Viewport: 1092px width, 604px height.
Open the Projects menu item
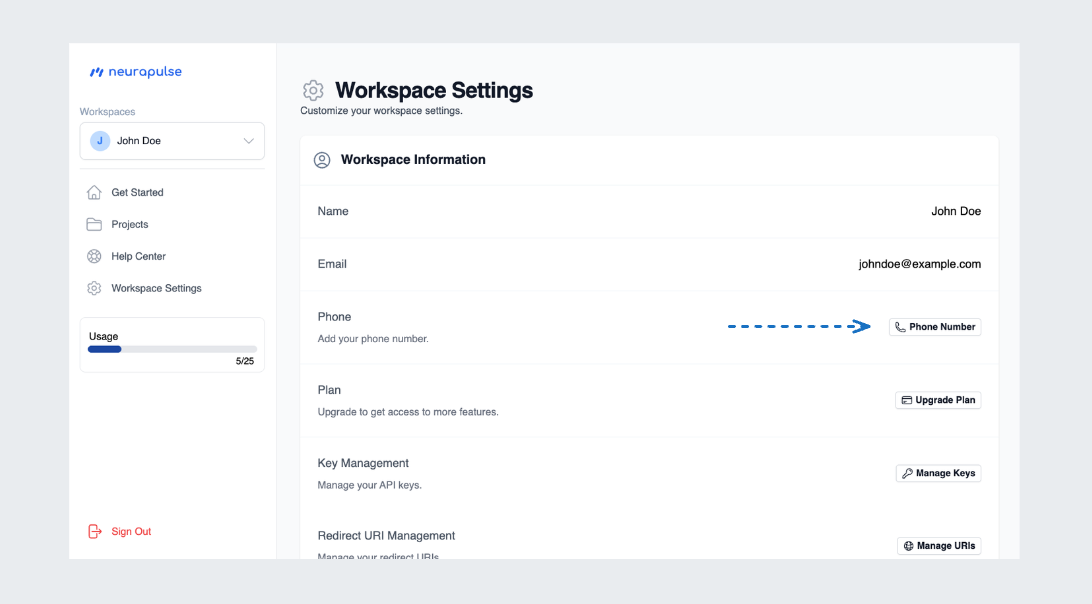(130, 224)
